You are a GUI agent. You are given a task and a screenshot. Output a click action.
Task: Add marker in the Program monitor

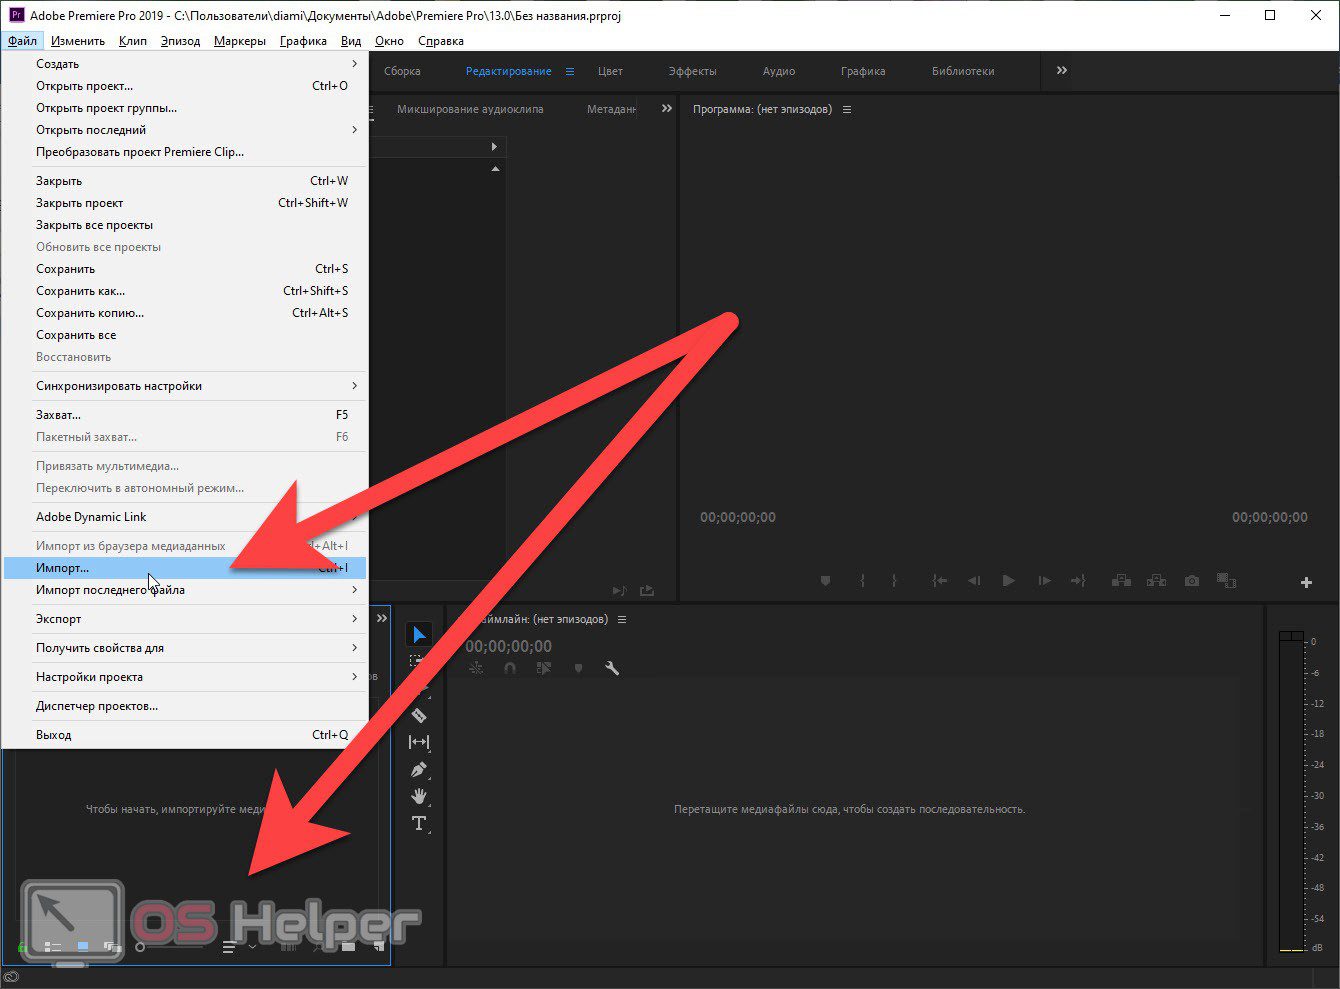825,581
